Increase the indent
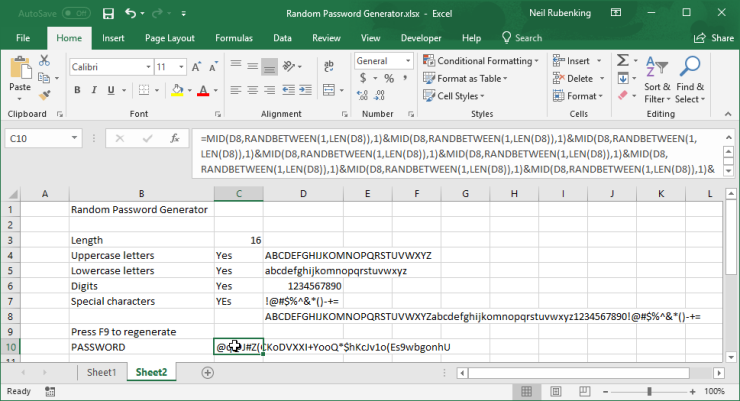The image size is (740, 401). point(305,90)
